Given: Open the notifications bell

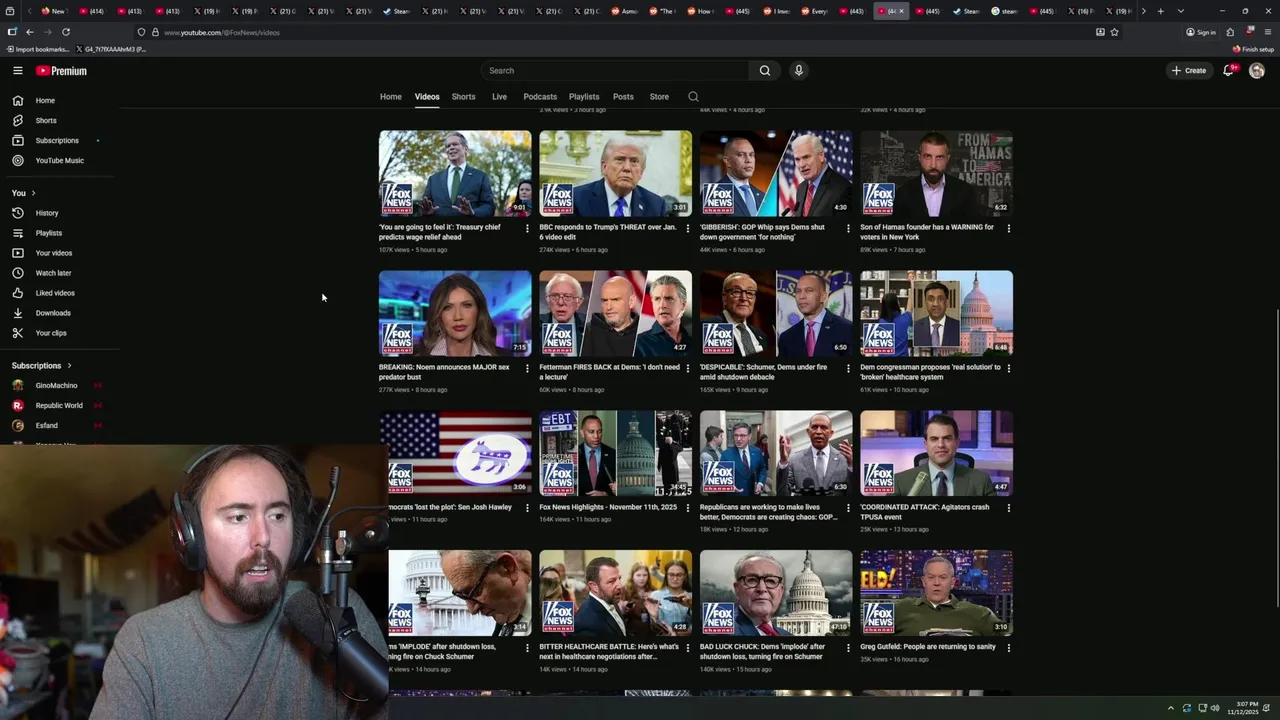Looking at the screenshot, I should (1228, 71).
